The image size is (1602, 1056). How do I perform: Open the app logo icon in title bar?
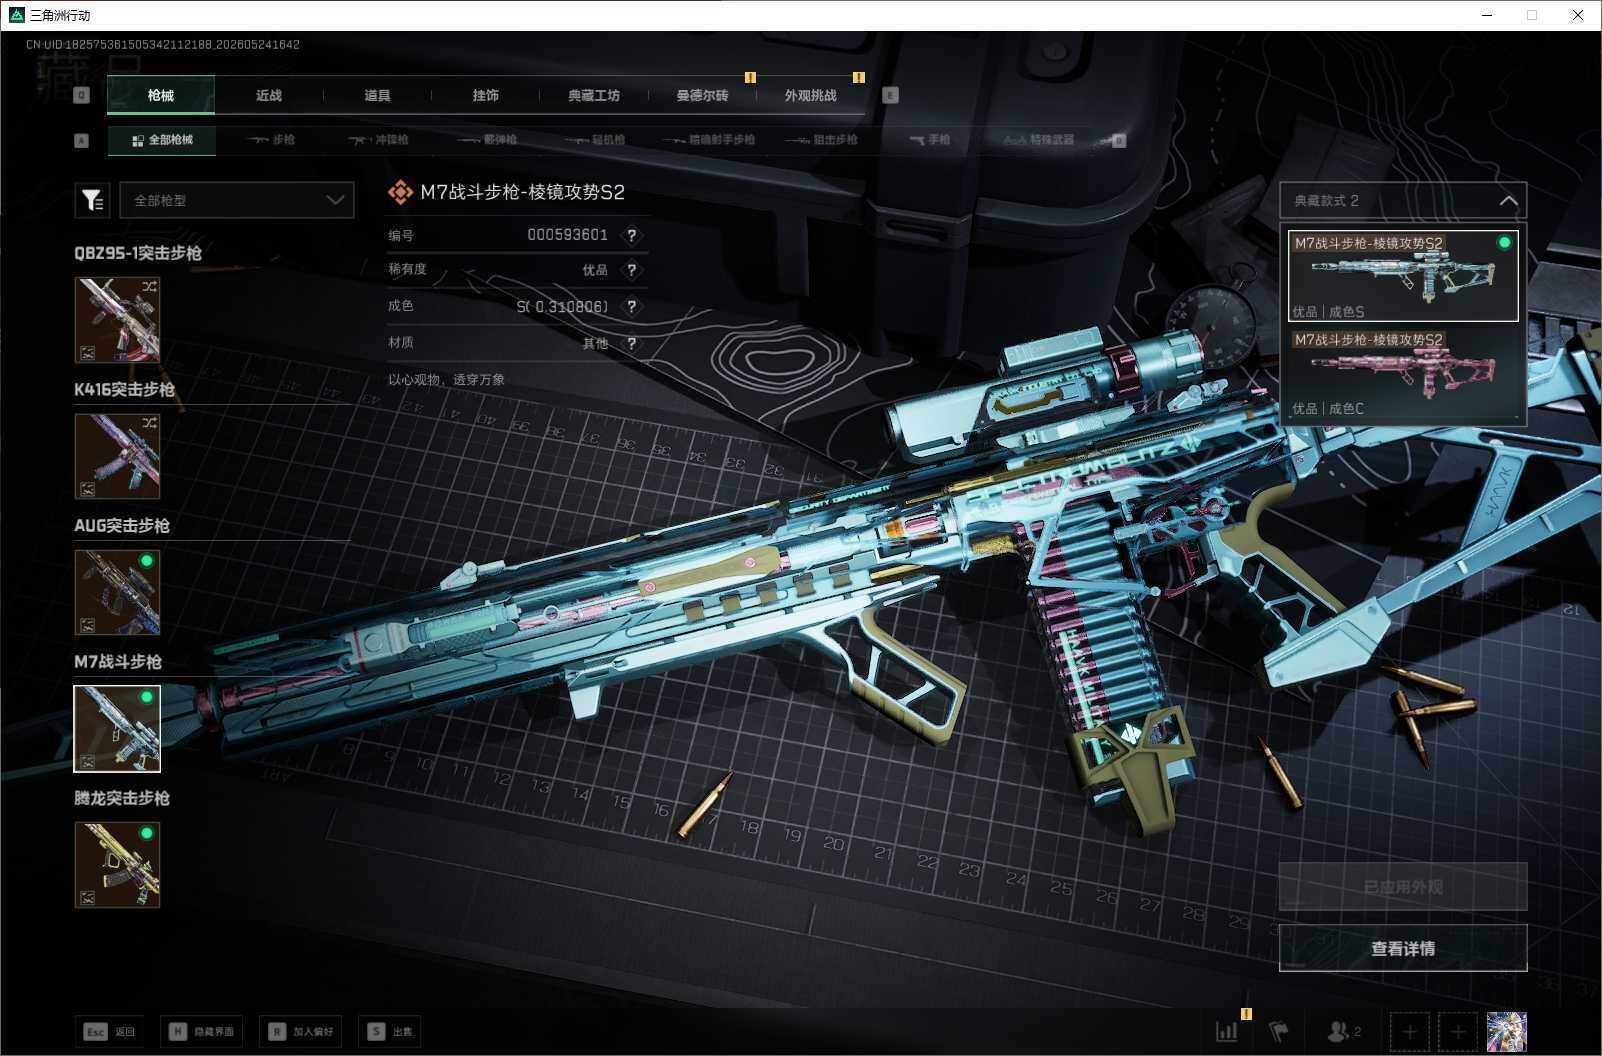coord(16,15)
